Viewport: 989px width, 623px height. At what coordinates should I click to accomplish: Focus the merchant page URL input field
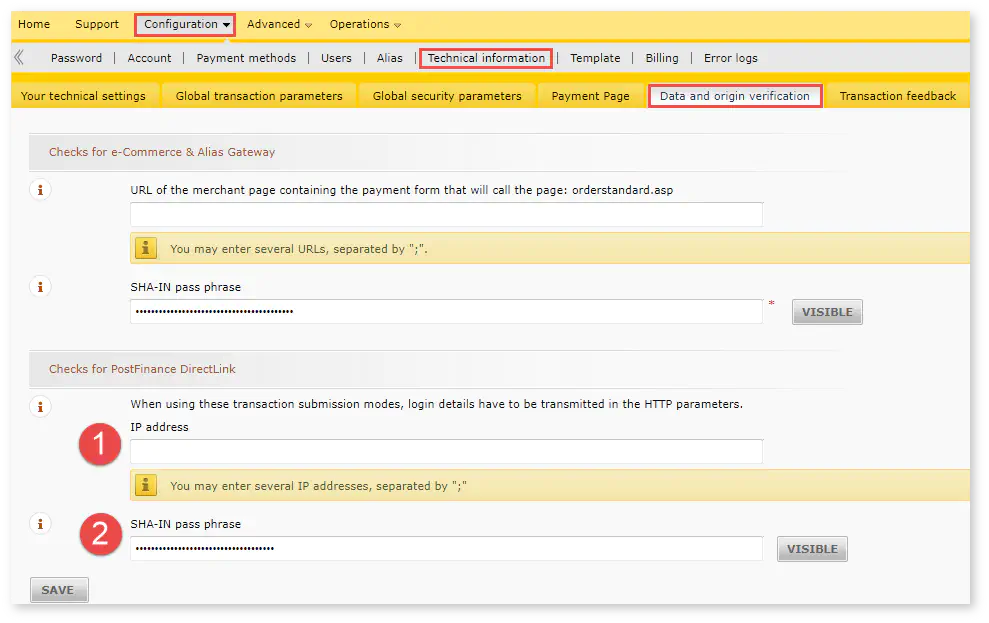point(446,215)
